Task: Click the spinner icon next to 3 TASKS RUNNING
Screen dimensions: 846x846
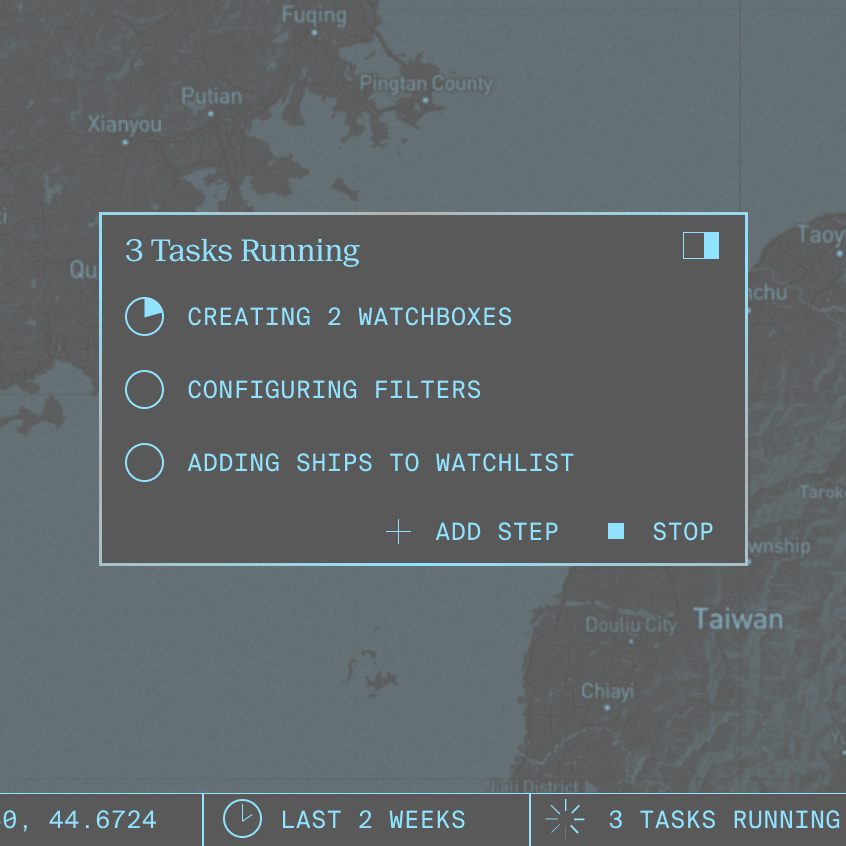Action: click(566, 818)
